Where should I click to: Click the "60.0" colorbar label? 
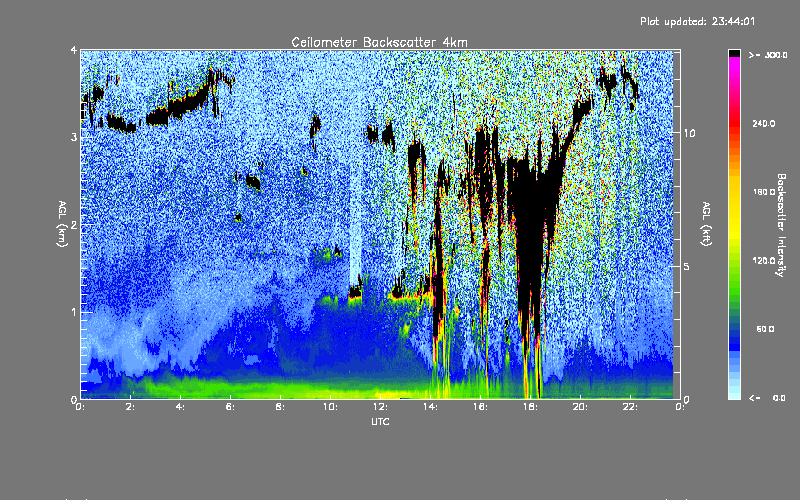pyautogui.click(x=765, y=329)
